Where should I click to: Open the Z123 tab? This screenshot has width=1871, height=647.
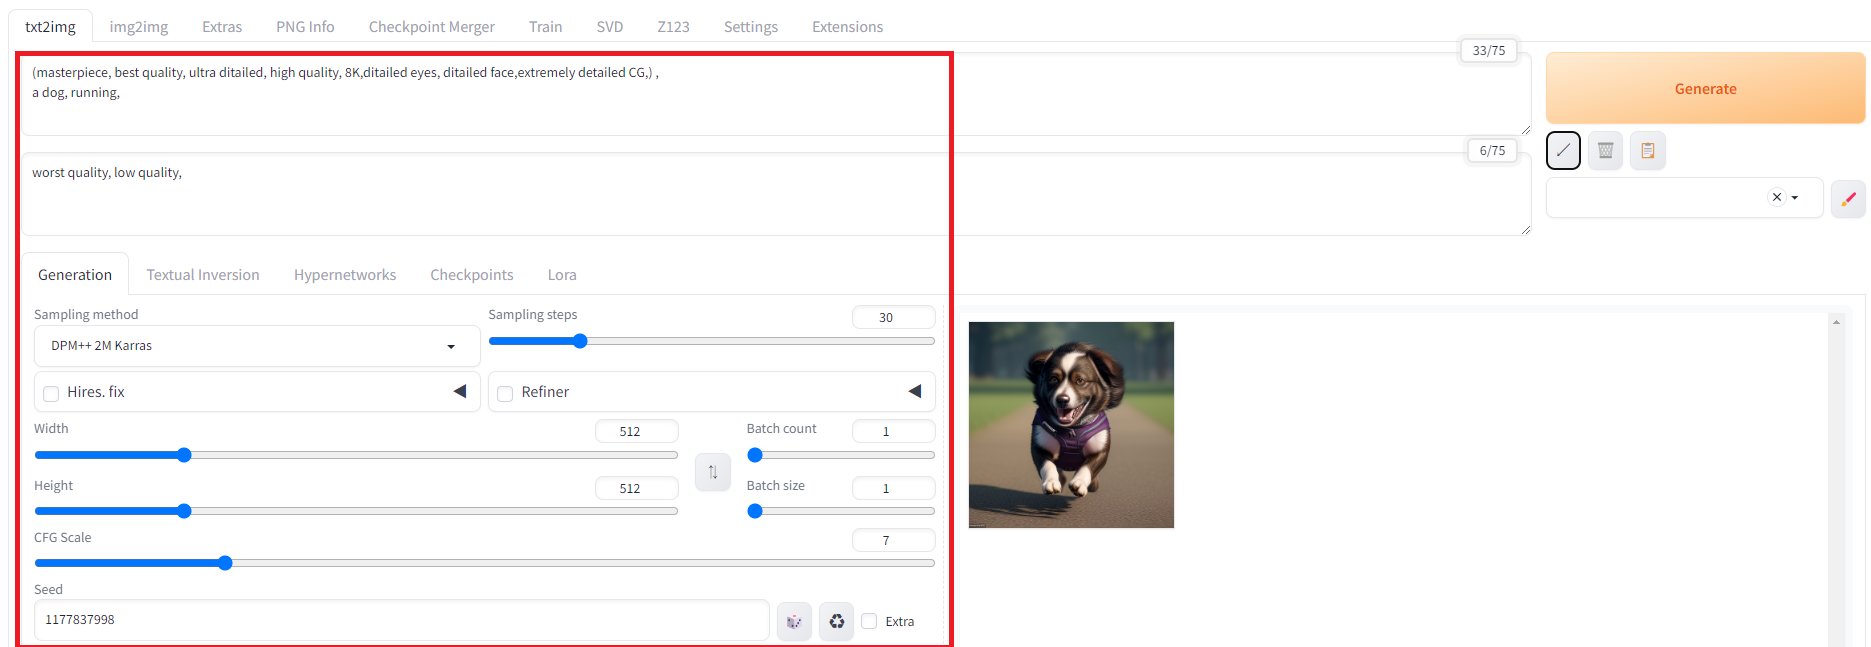(674, 27)
